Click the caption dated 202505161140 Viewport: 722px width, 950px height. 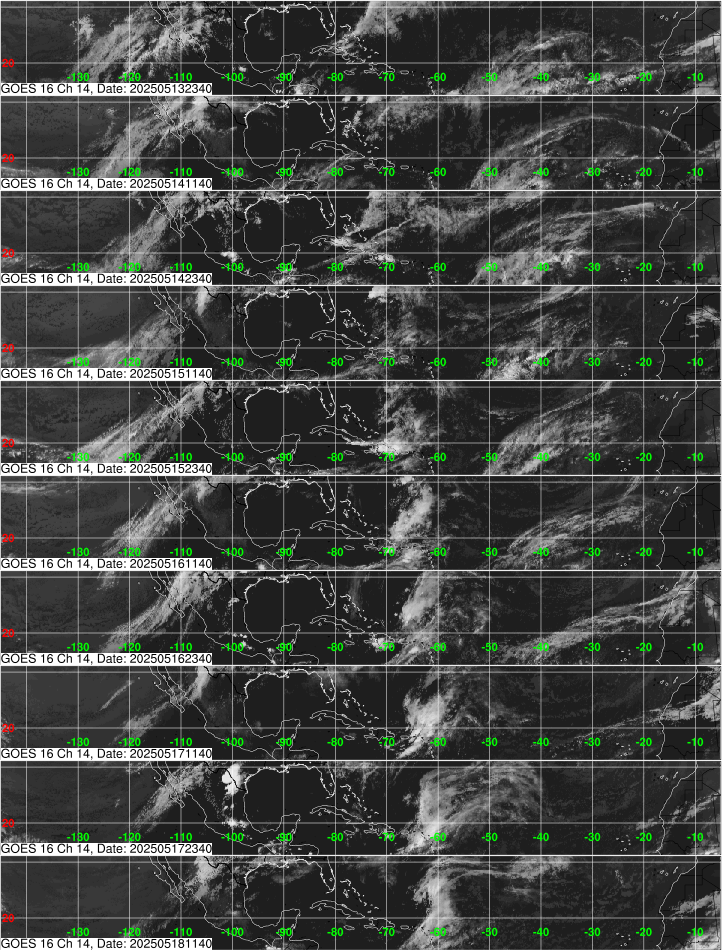pyautogui.click(x=107, y=563)
